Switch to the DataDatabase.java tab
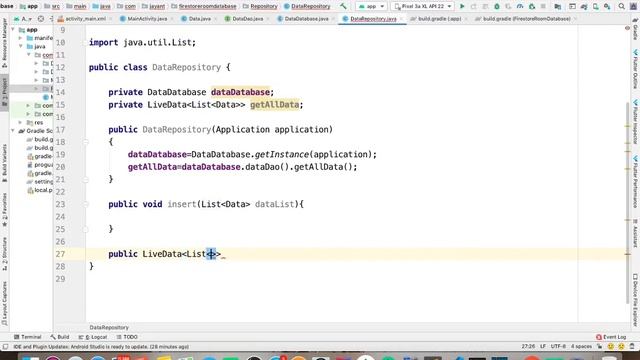The image size is (640, 360). [x=306, y=19]
